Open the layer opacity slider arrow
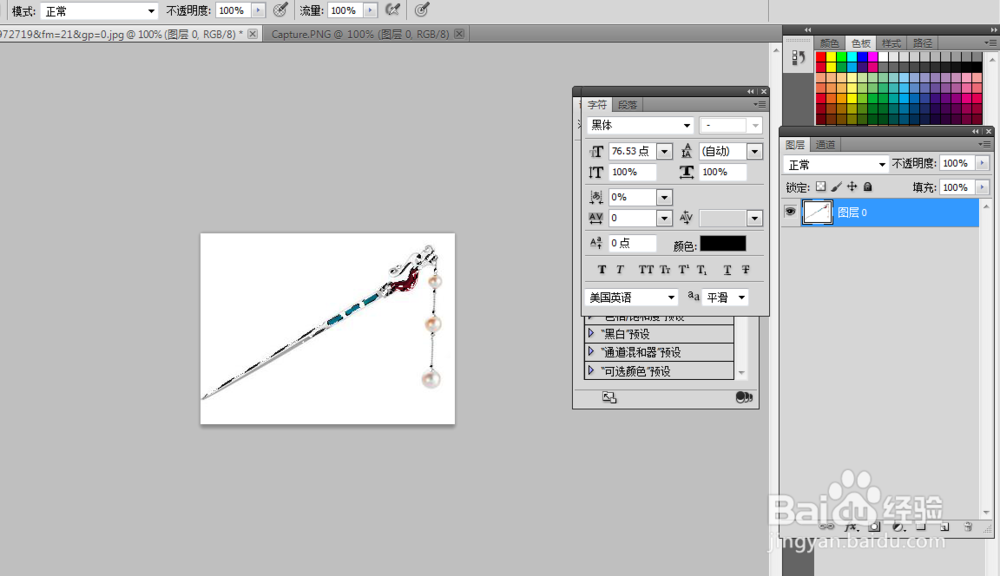1000x576 pixels. click(982, 163)
